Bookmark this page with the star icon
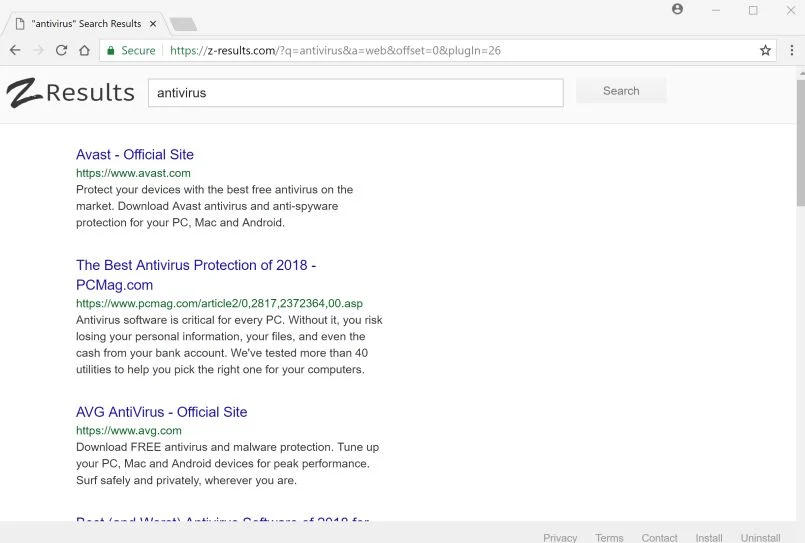805x543 pixels. pyautogui.click(x=765, y=50)
